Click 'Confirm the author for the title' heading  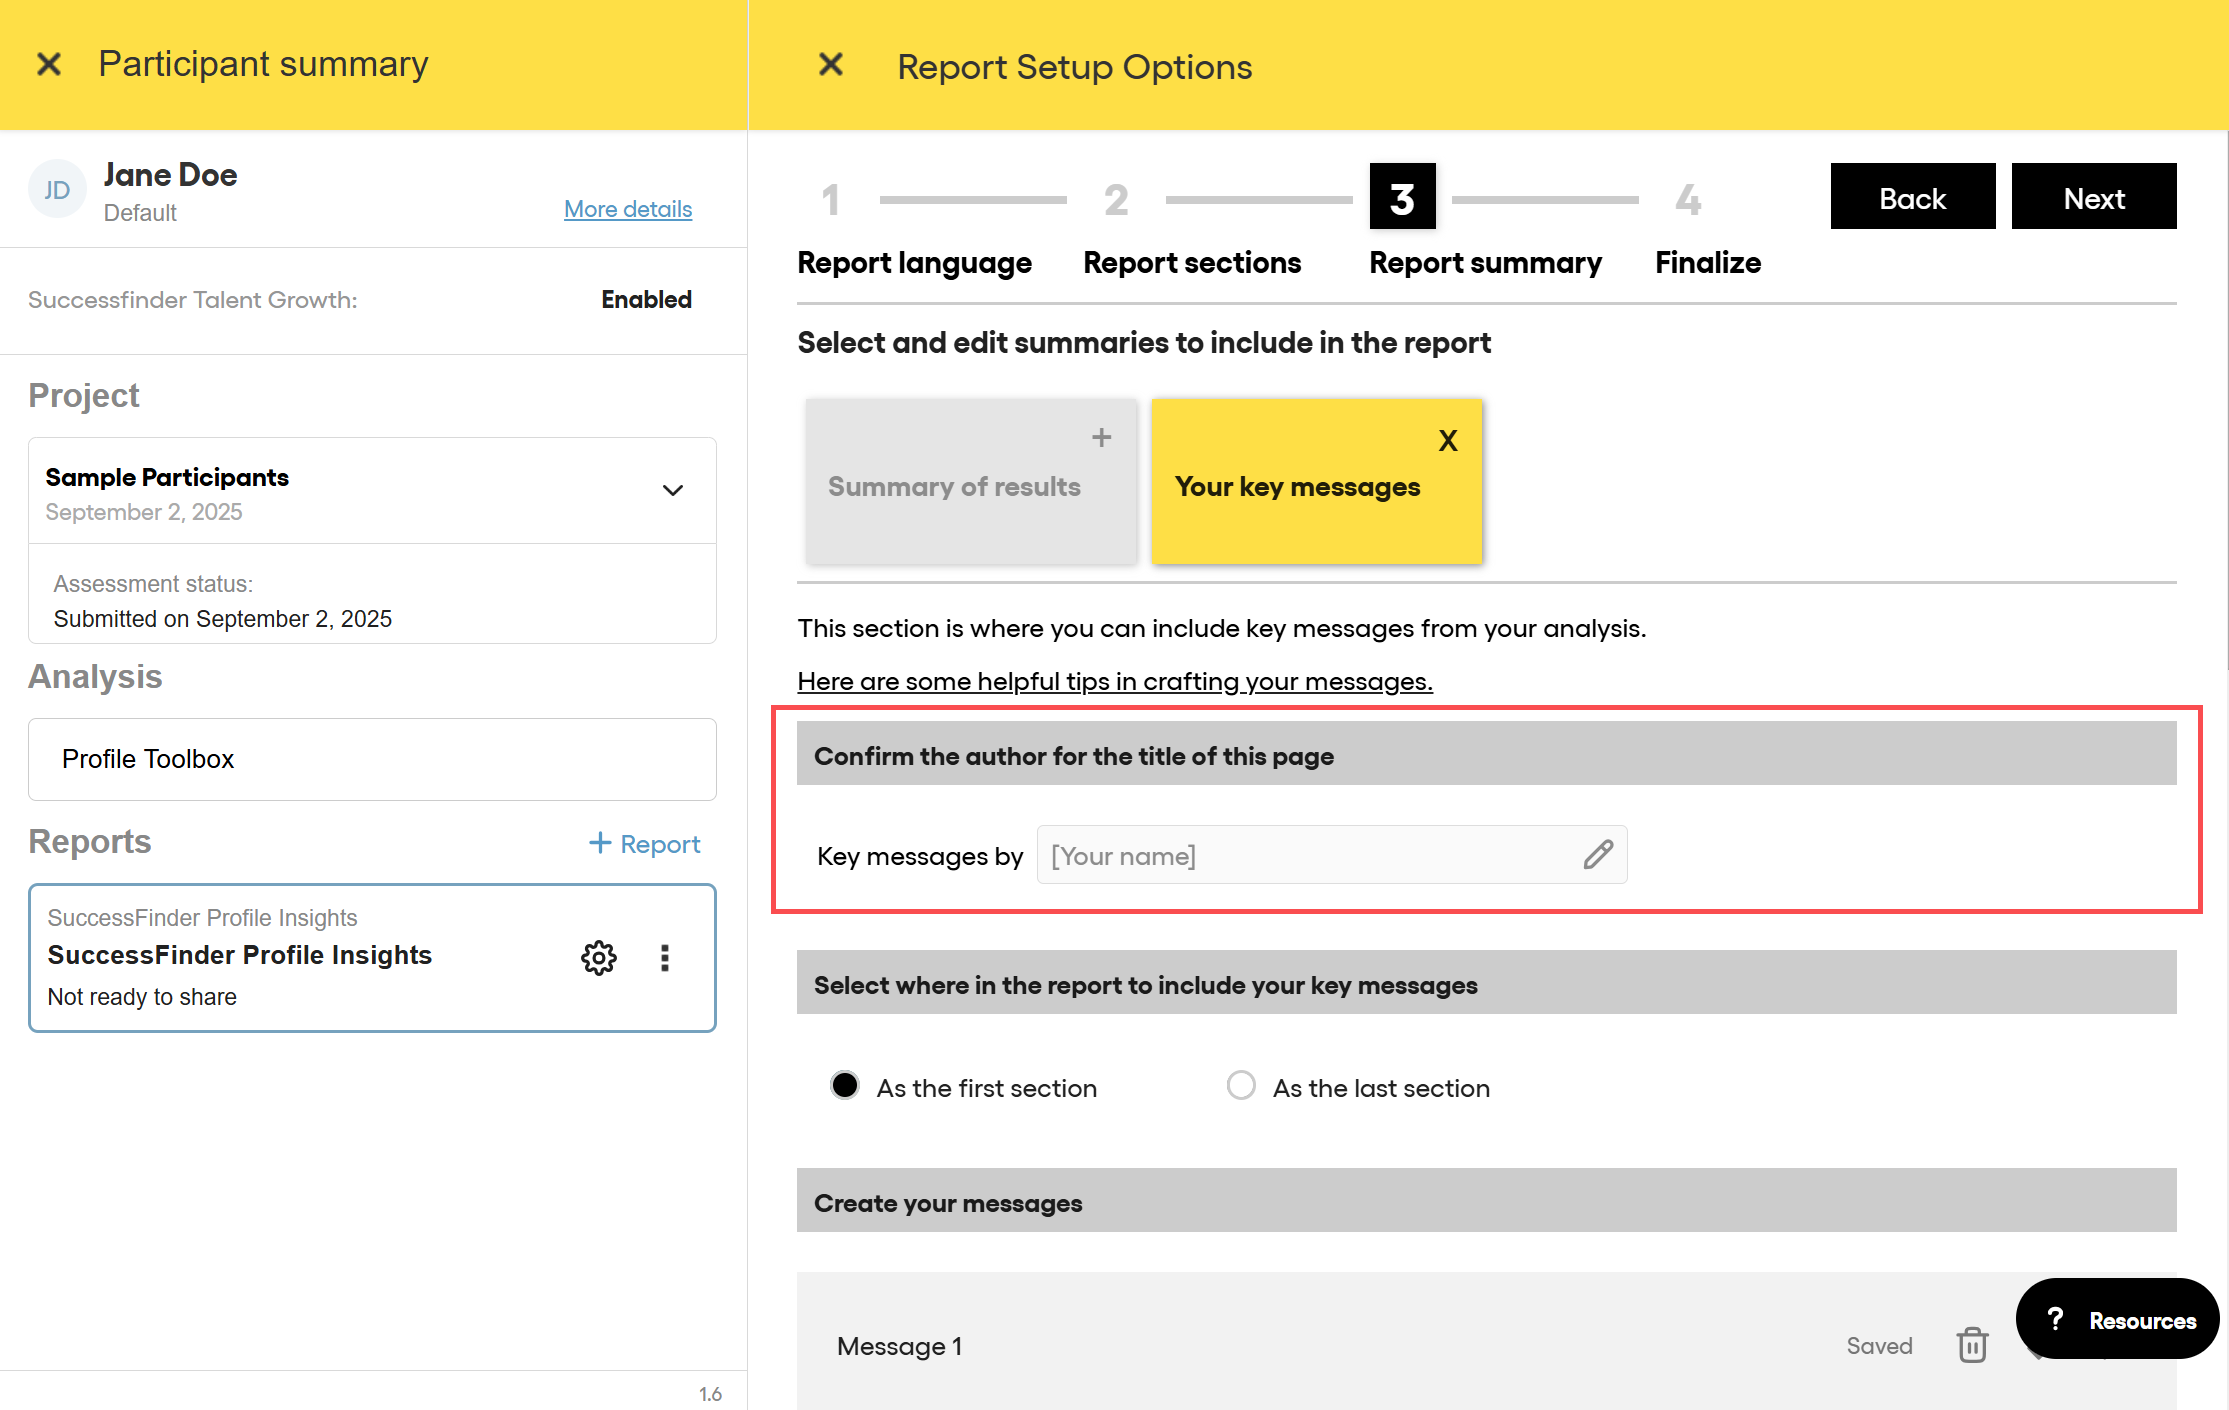[x=1073, y=756]
